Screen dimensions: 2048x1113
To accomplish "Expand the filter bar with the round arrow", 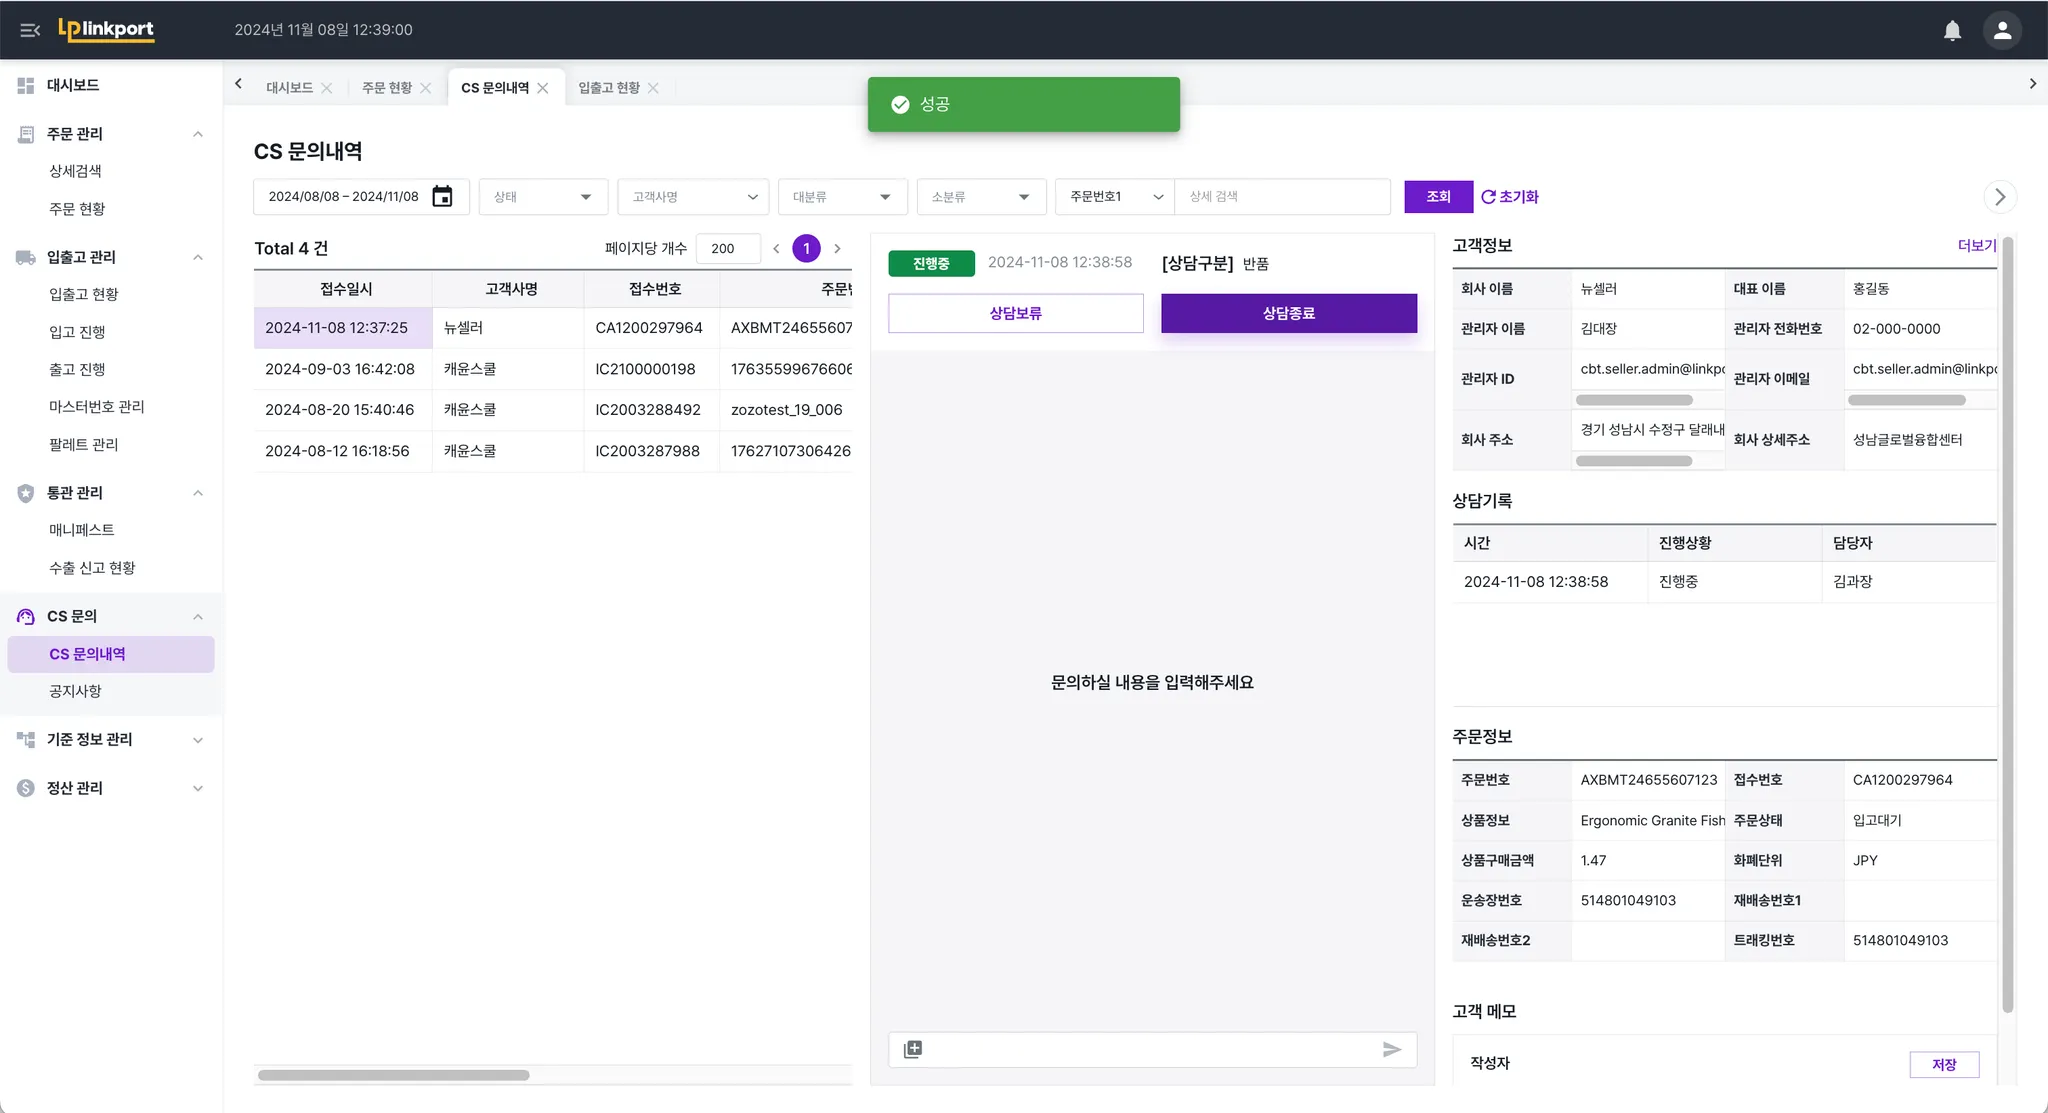I will (x=1999, y=197).
